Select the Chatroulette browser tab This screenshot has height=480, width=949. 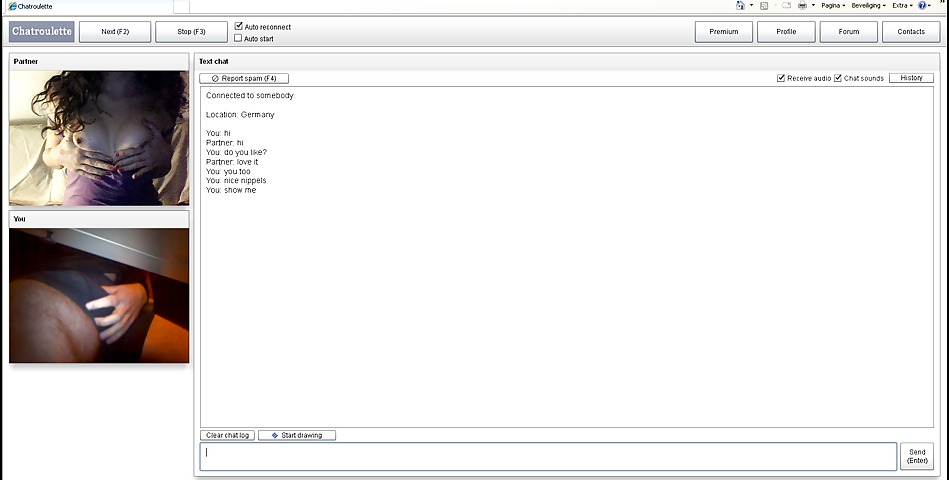point(91,6)
